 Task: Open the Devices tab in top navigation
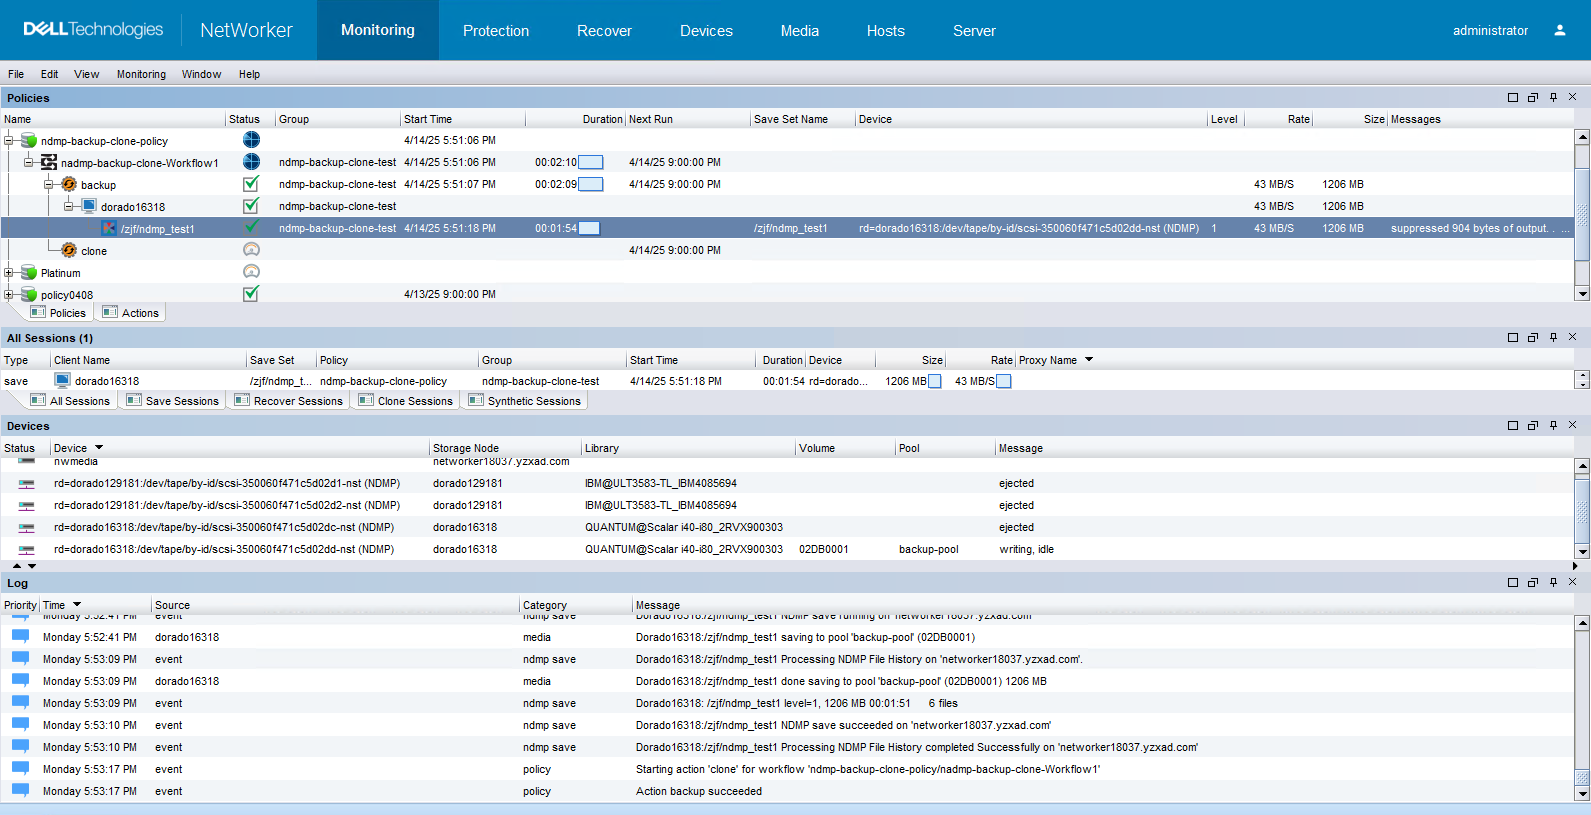[x=706, y=30]
